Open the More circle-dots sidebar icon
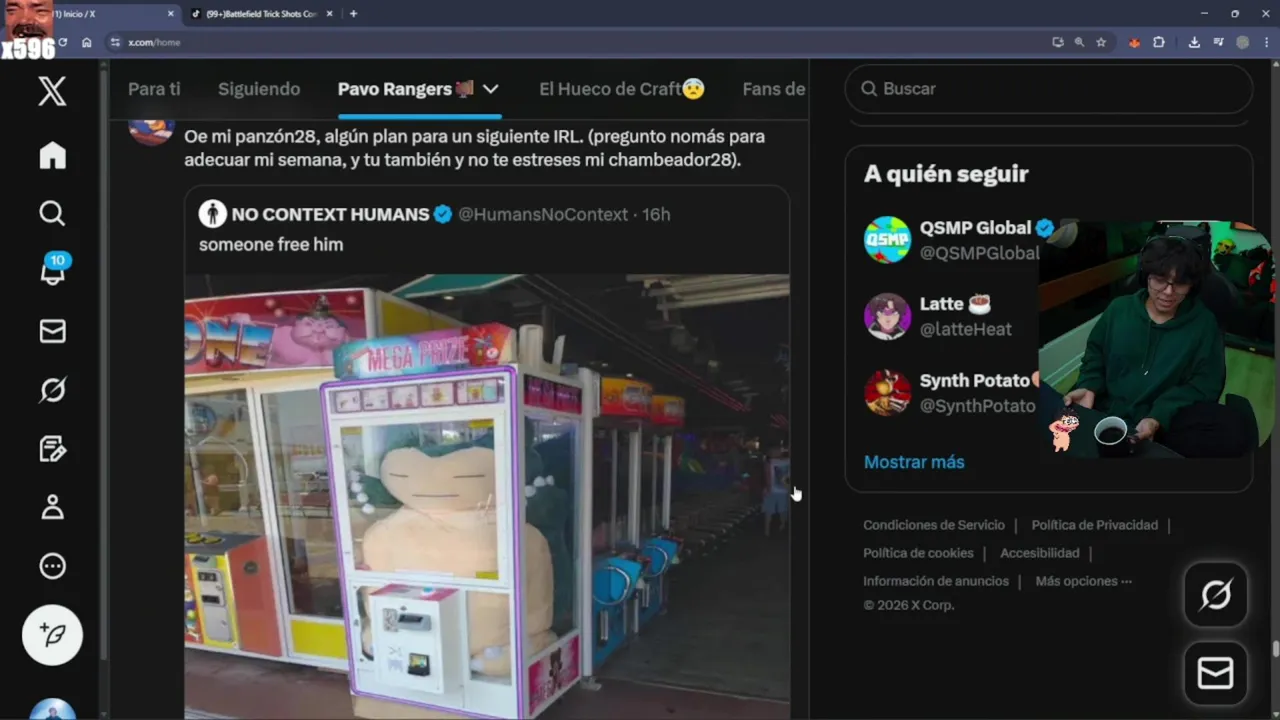 coord(52,566)
